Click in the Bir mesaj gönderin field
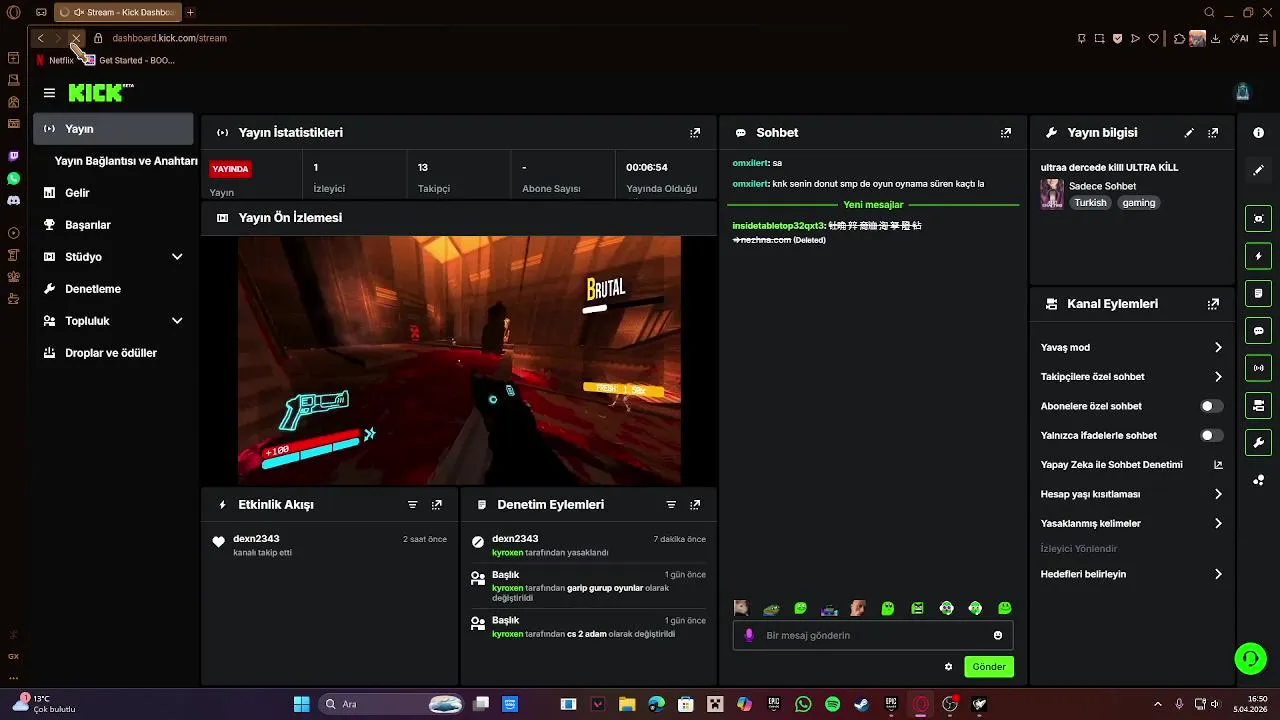 873,636
